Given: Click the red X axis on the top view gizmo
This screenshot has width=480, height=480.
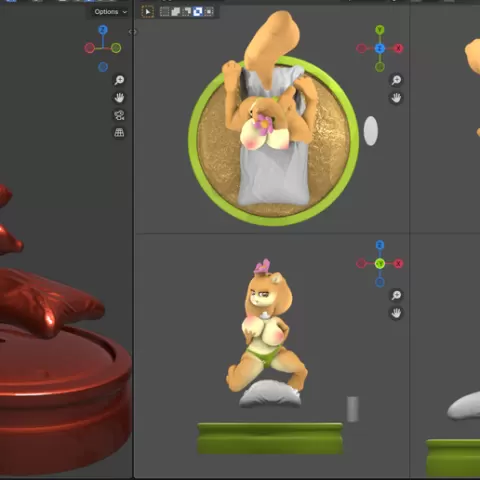Looking at the screenshot, I should [x=398, y=48].
